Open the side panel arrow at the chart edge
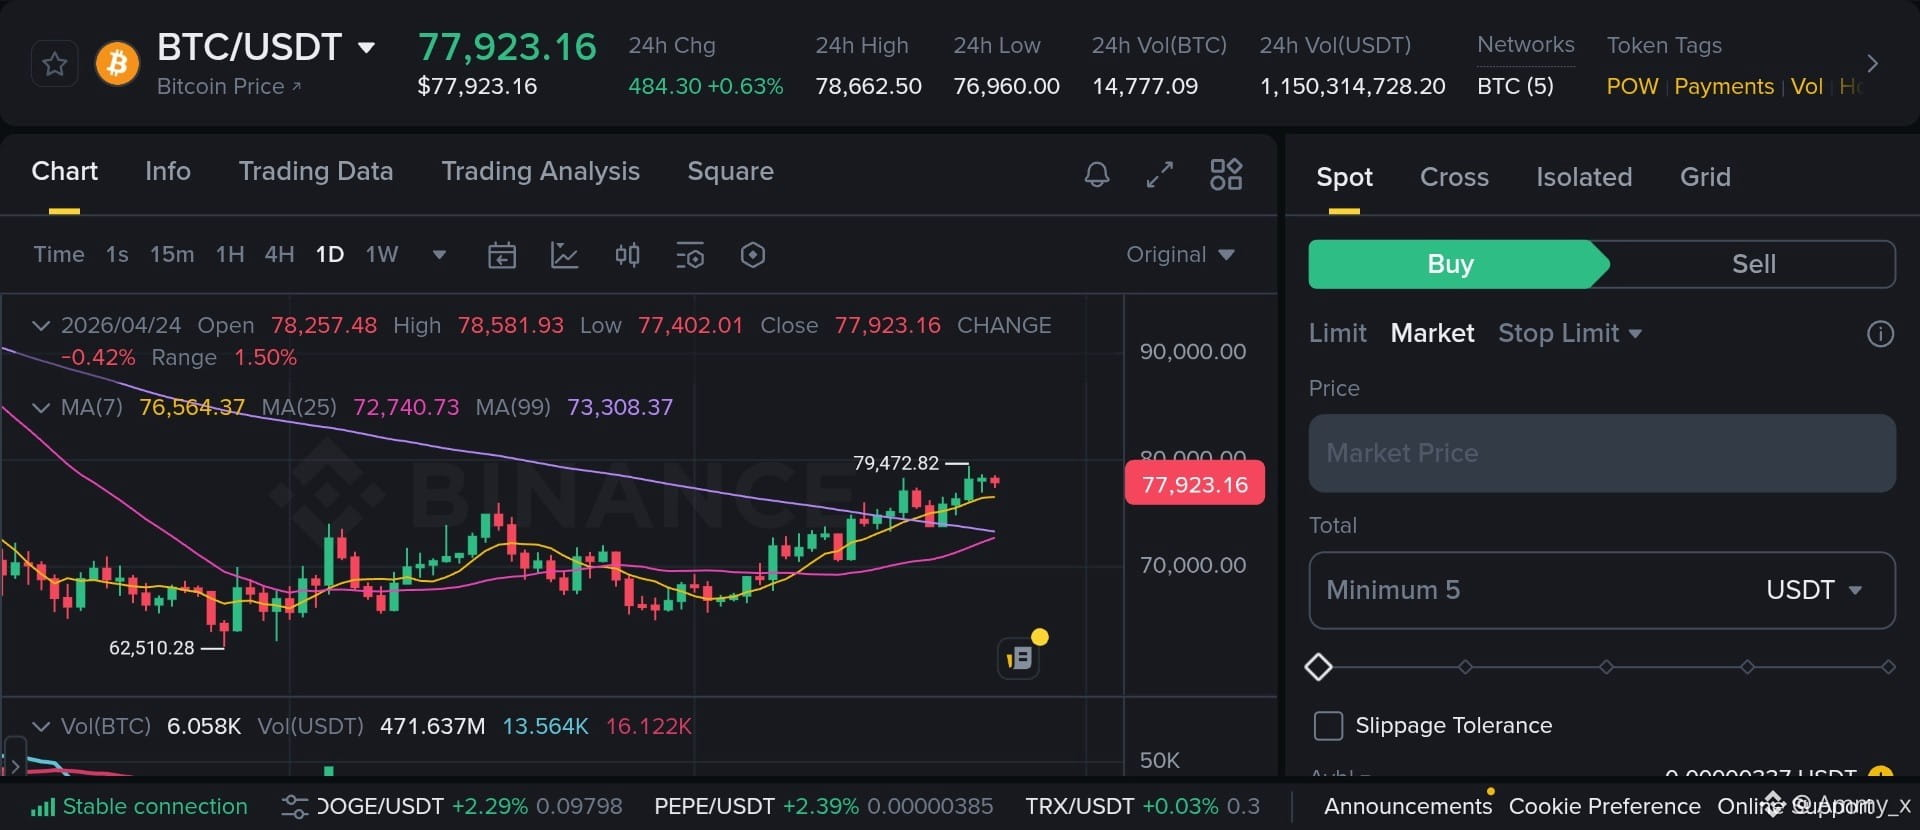The image size is (1920, 830). coord(14,765)
